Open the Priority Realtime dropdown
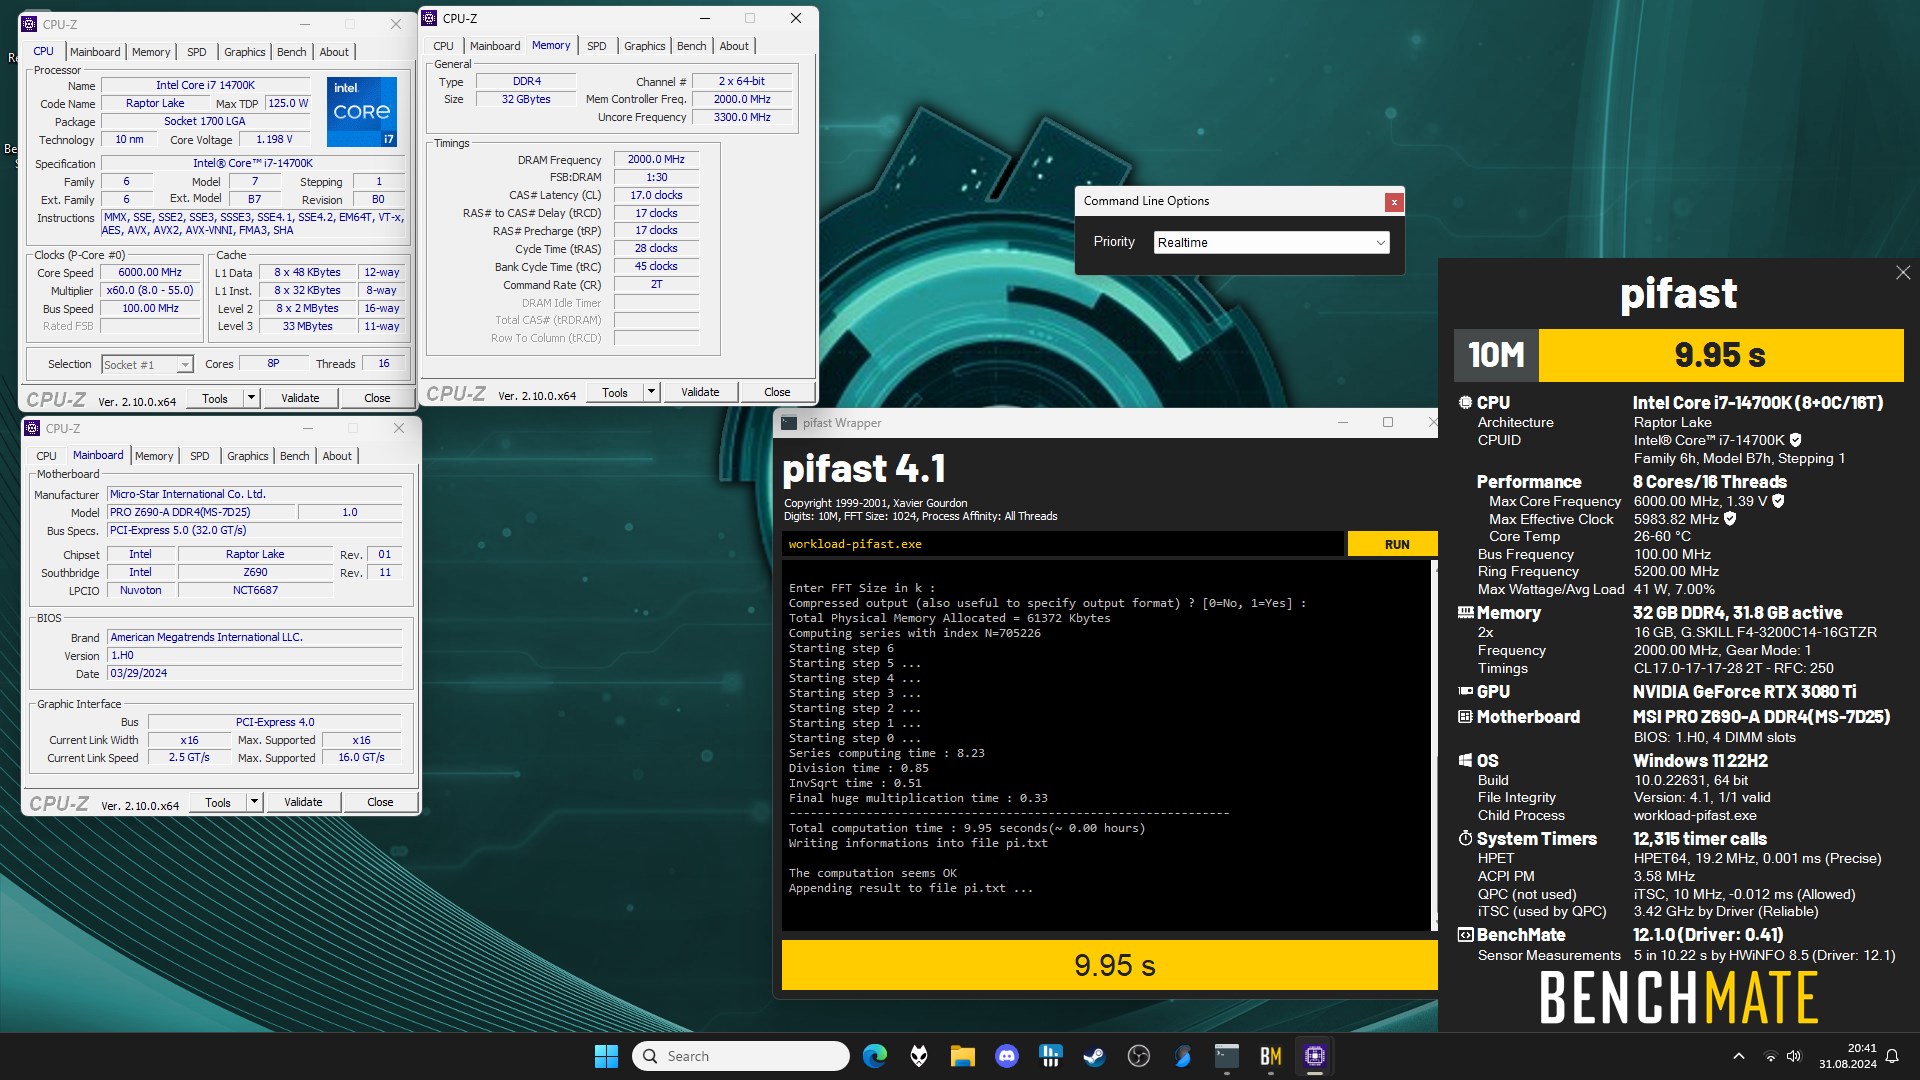This screenshot has height=1080, width=1920. [1271, 242]
